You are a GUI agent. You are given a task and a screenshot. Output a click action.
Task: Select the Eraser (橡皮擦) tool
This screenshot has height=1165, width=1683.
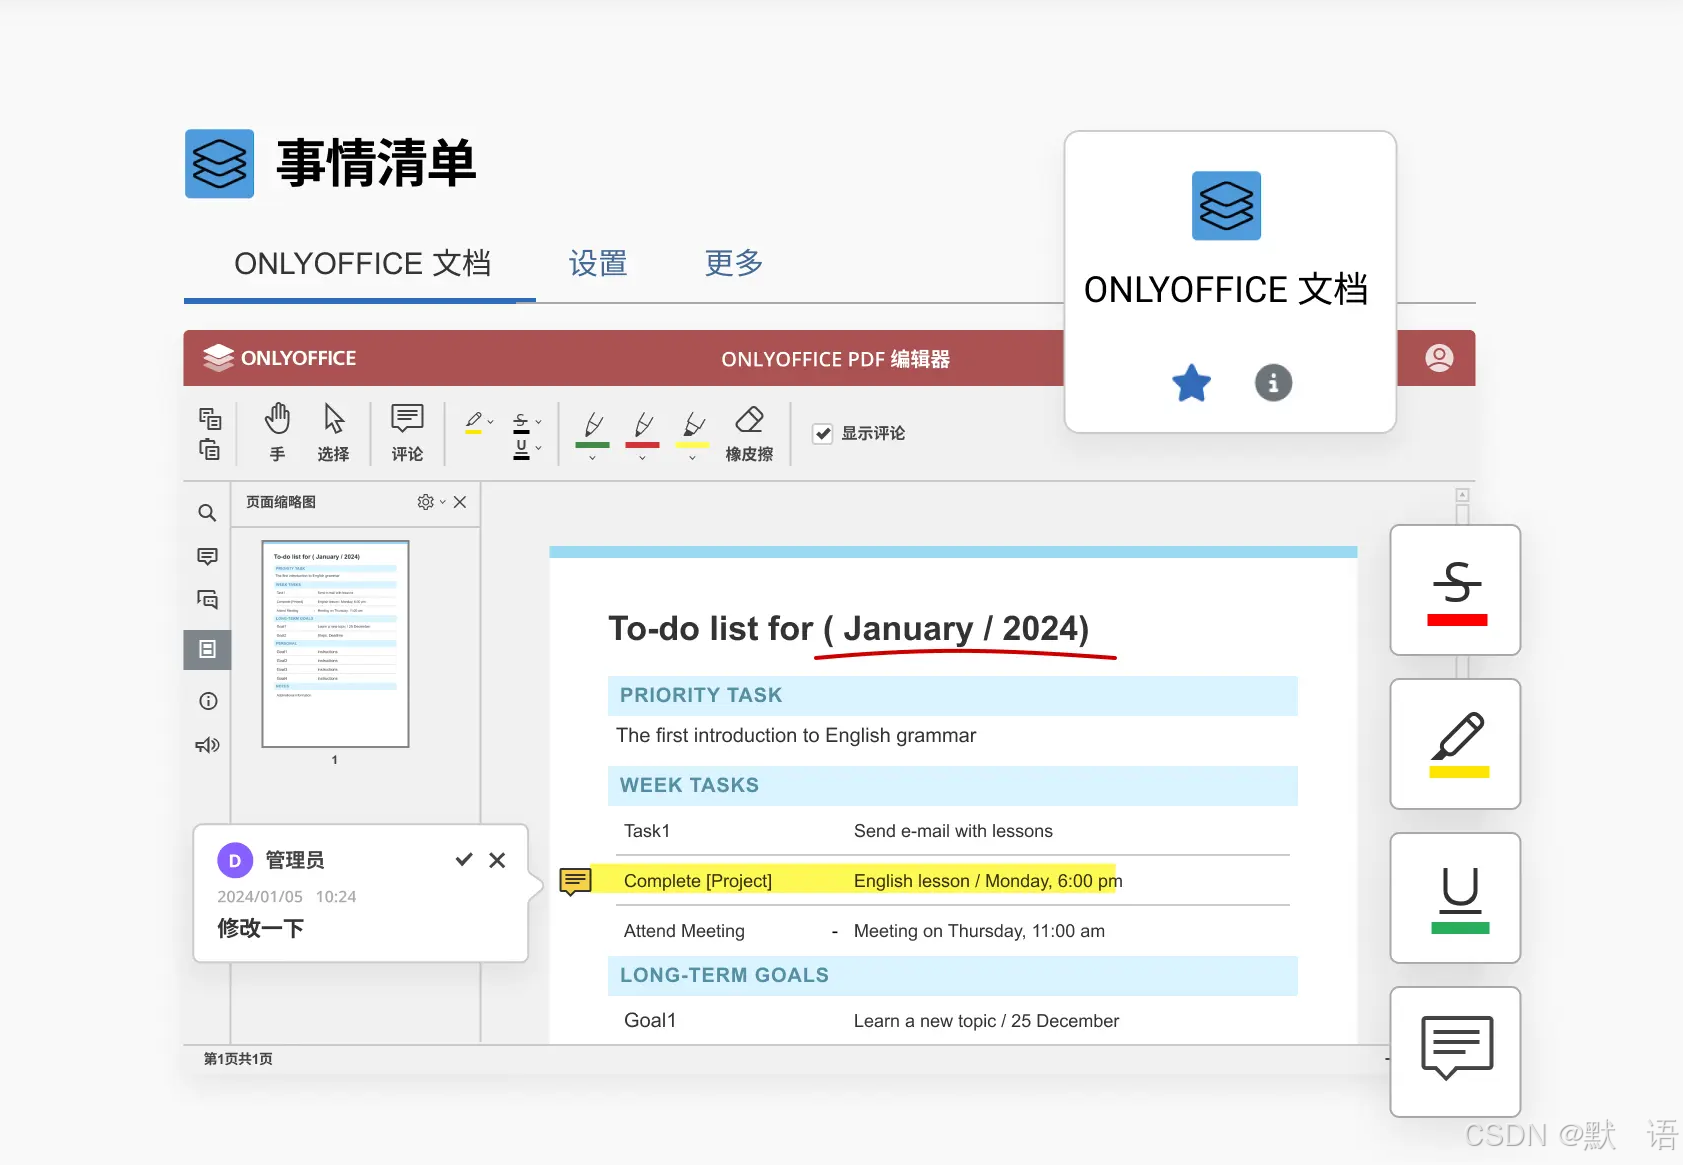(749, 432)
